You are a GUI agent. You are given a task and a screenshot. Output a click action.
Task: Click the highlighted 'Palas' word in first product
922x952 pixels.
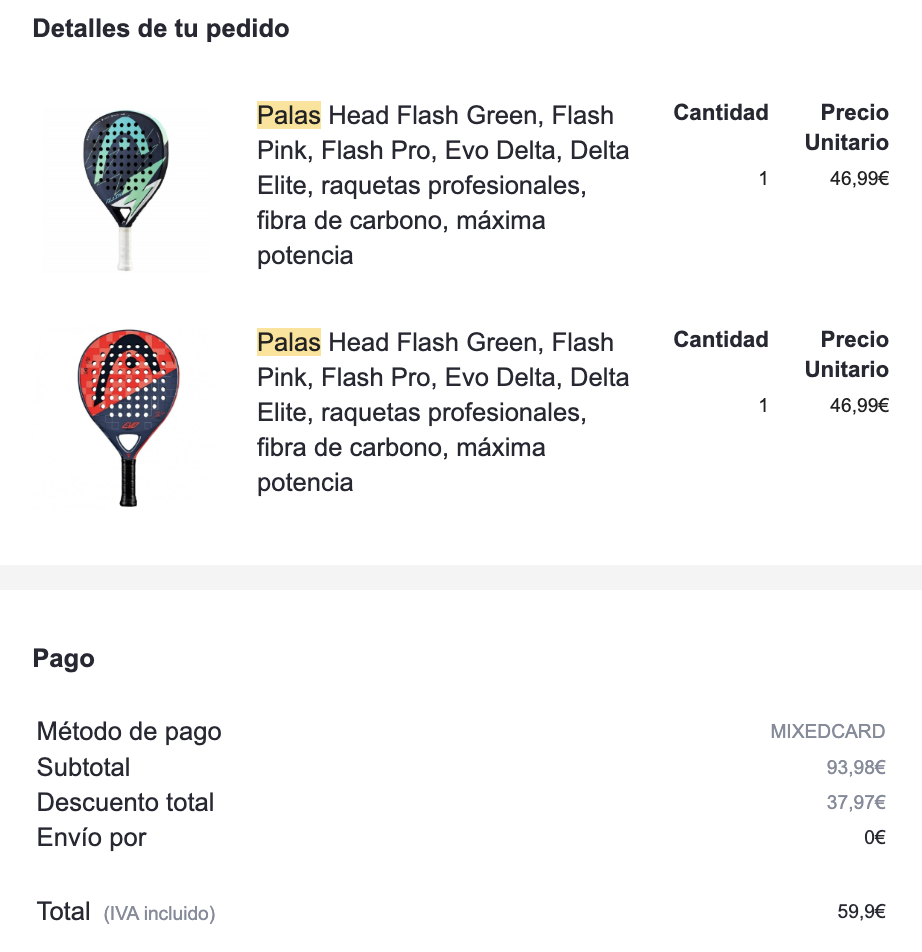point(289,116)
